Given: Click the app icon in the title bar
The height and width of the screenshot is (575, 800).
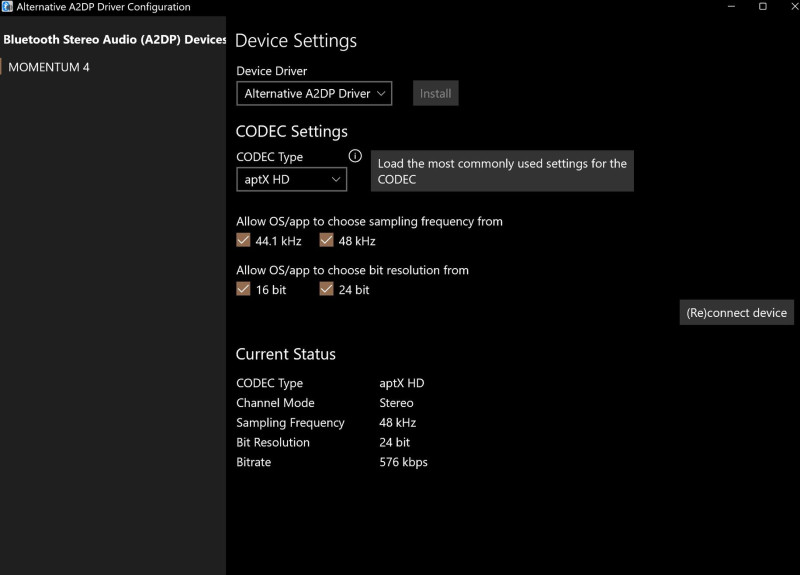Looking at the screenshot, I should point(8,7).
